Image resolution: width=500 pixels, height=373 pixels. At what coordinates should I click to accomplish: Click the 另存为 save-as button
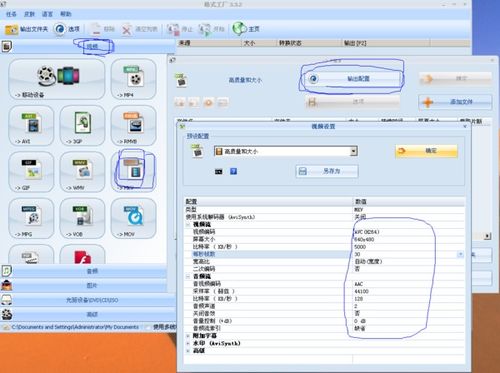[x=327, y=171]
